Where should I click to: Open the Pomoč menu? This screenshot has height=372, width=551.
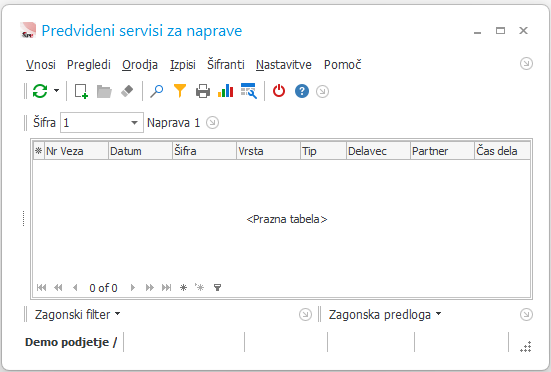(343, 65)
